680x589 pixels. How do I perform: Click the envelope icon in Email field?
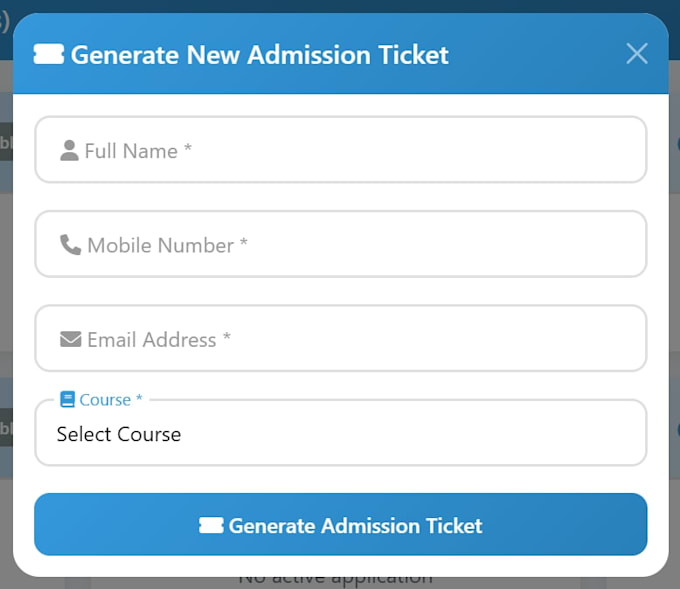point(70,339)
